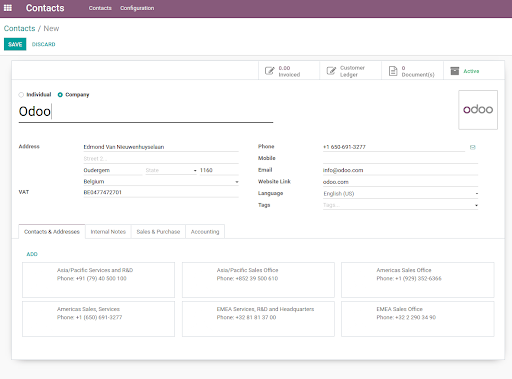This screenshot has height=379, width=512.
Task: Click the 0 Document(s) stat button
Action: pos(413,71)
